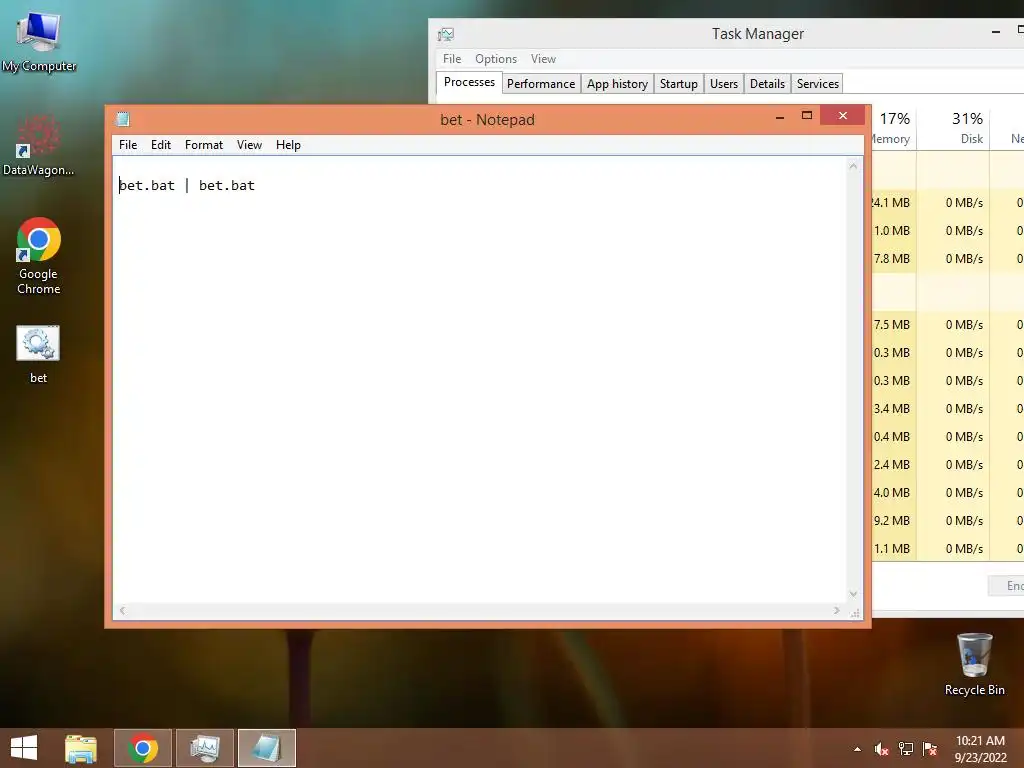Viewport: 1024px width, 768px height.
Task: Select the 7.5 MB memory cell
Action: pyautogui.click(x=893, y=325)
